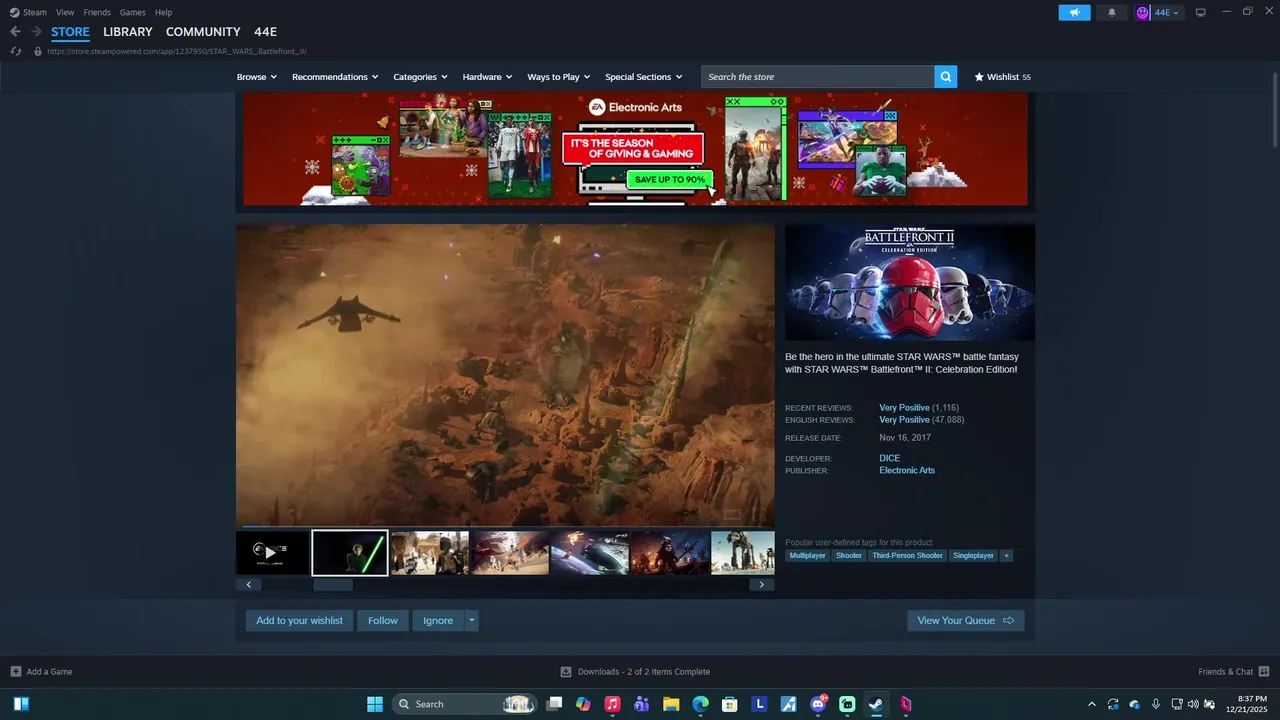The width and height of the screenshot is (1280, 720).
Task: Open the notifications bell
Action: point(1112,12)
